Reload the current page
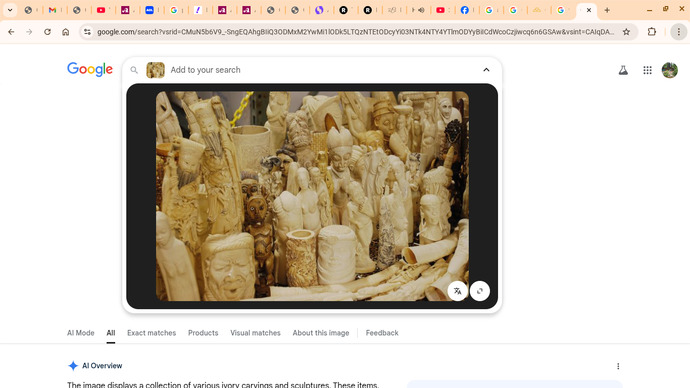Image resolution: width=690 pixels, height=388 pixels. (48, 32)
